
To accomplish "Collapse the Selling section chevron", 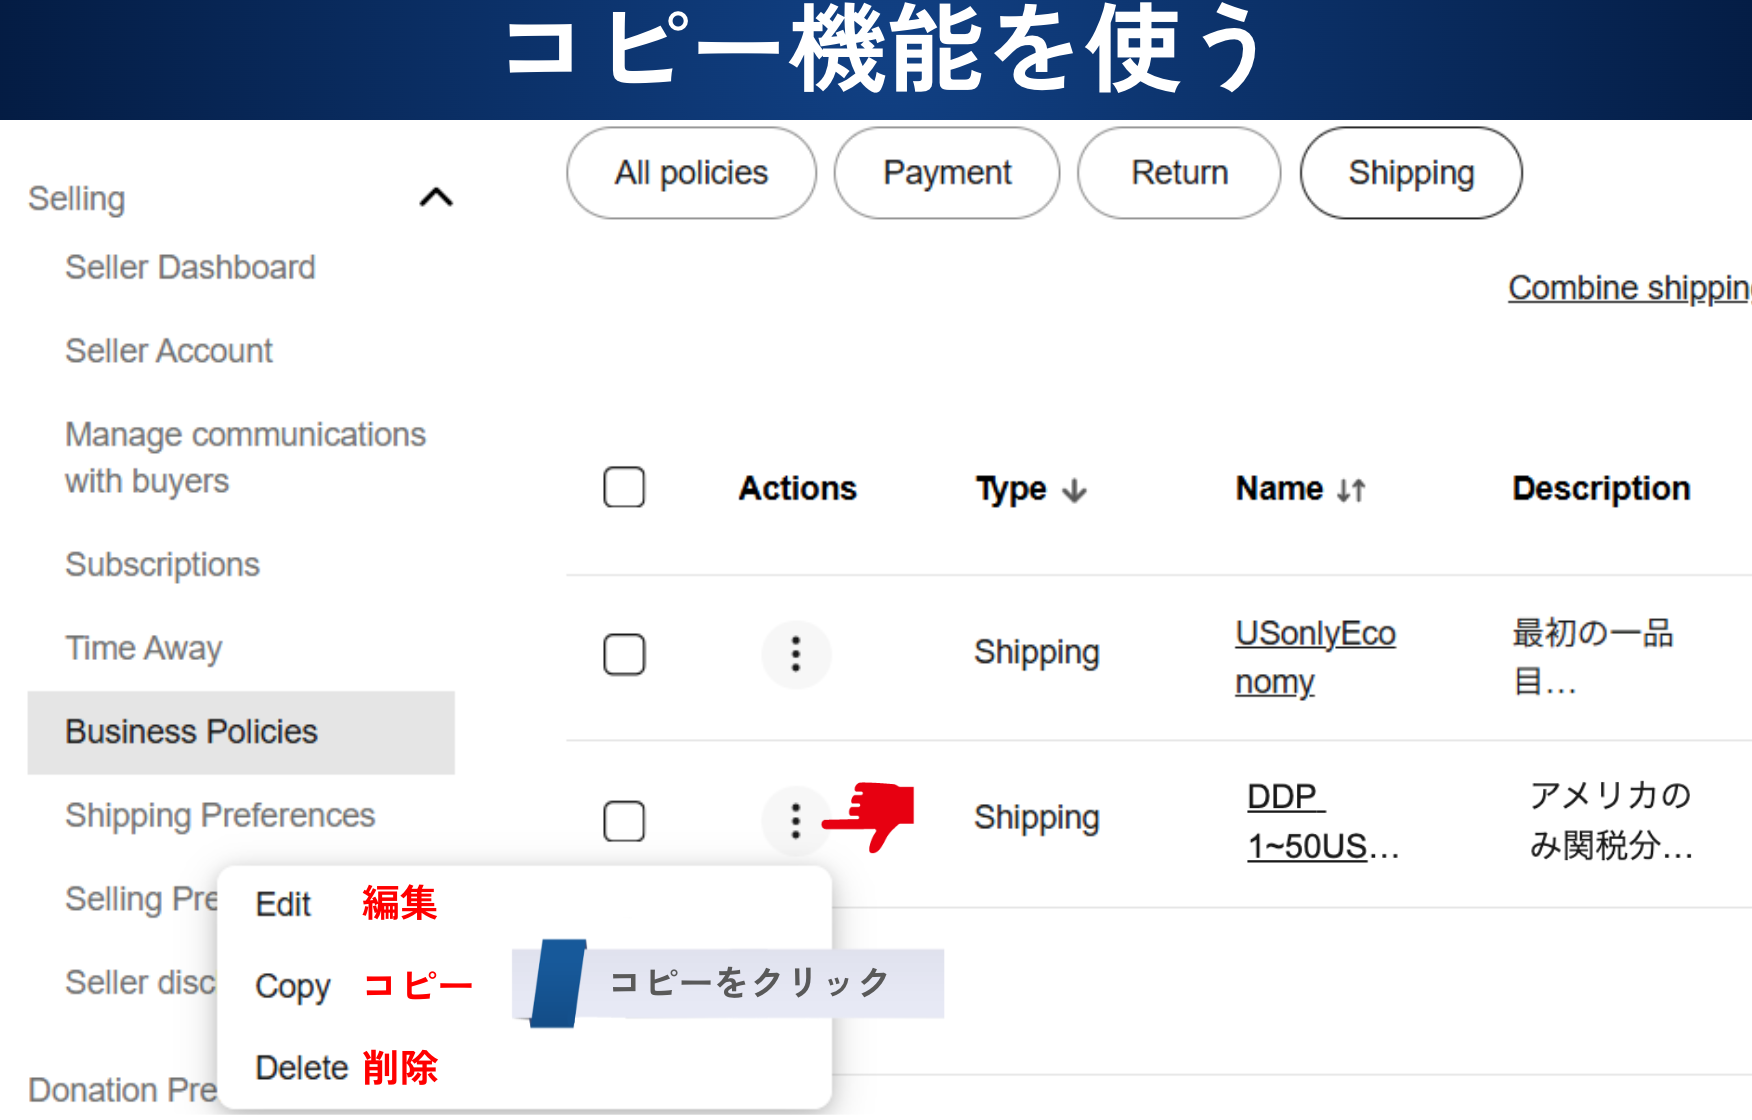I will click(436, 198).
